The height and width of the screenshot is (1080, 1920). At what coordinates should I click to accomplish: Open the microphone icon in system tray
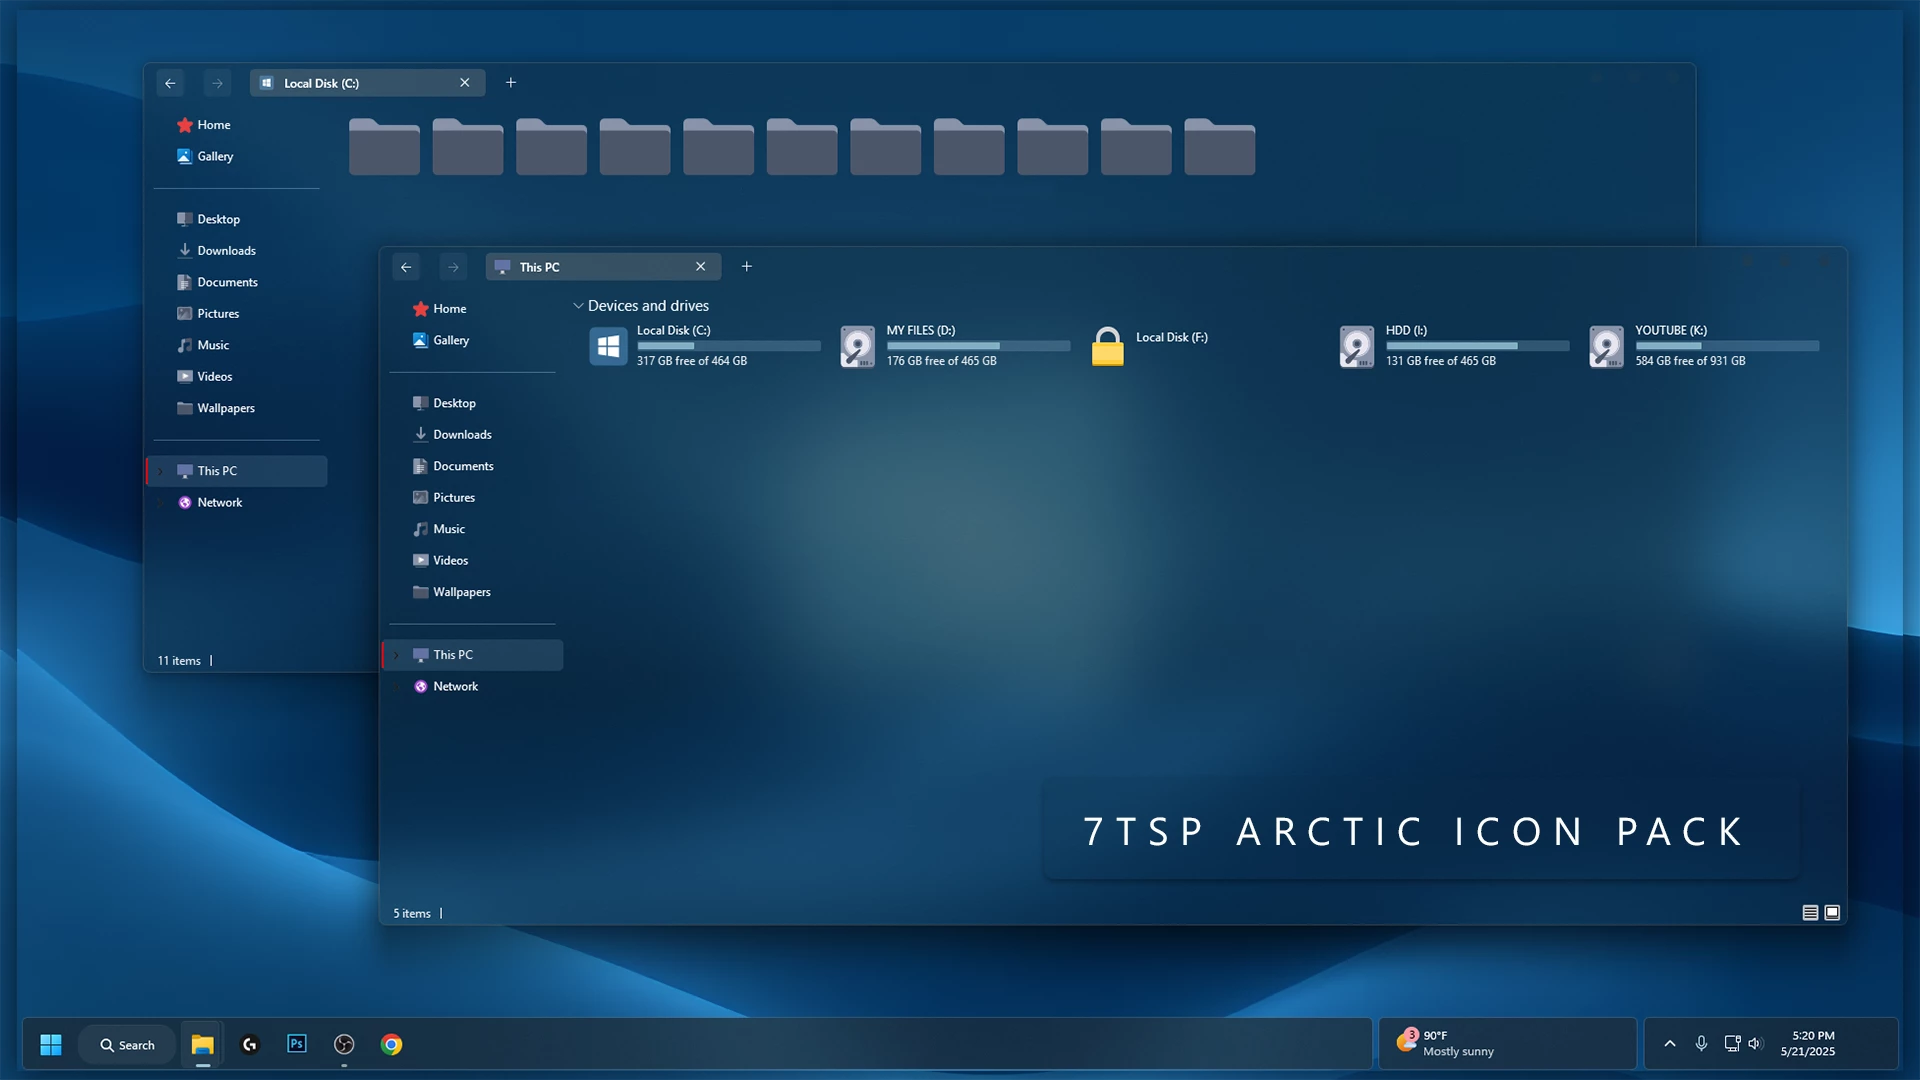(x=1702, y=1043)
